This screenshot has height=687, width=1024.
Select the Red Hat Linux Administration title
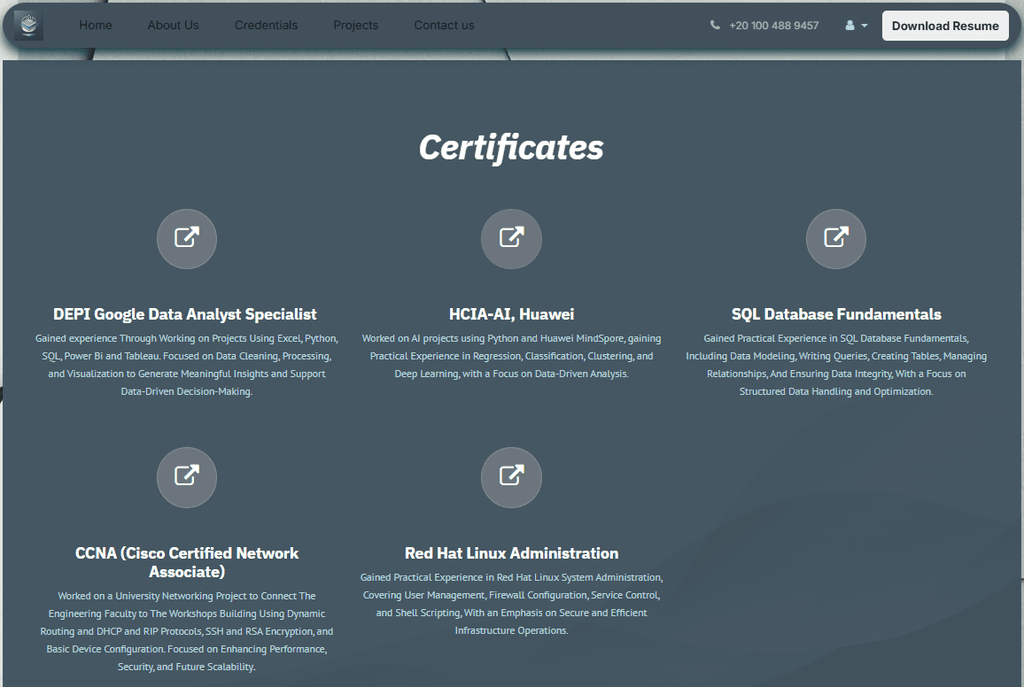pyautogui.click(x=511, y=553)
